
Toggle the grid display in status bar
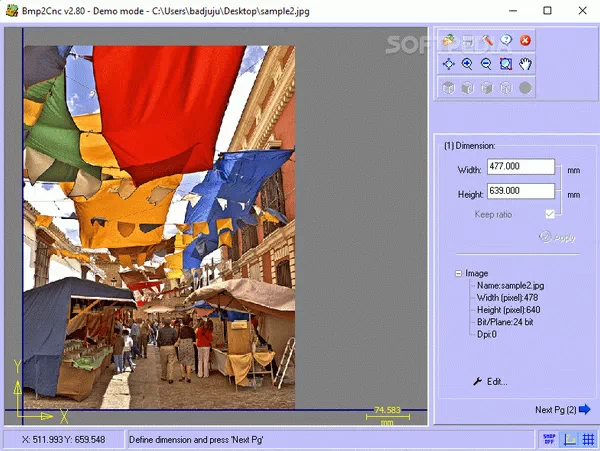click(x=587, y=439)
